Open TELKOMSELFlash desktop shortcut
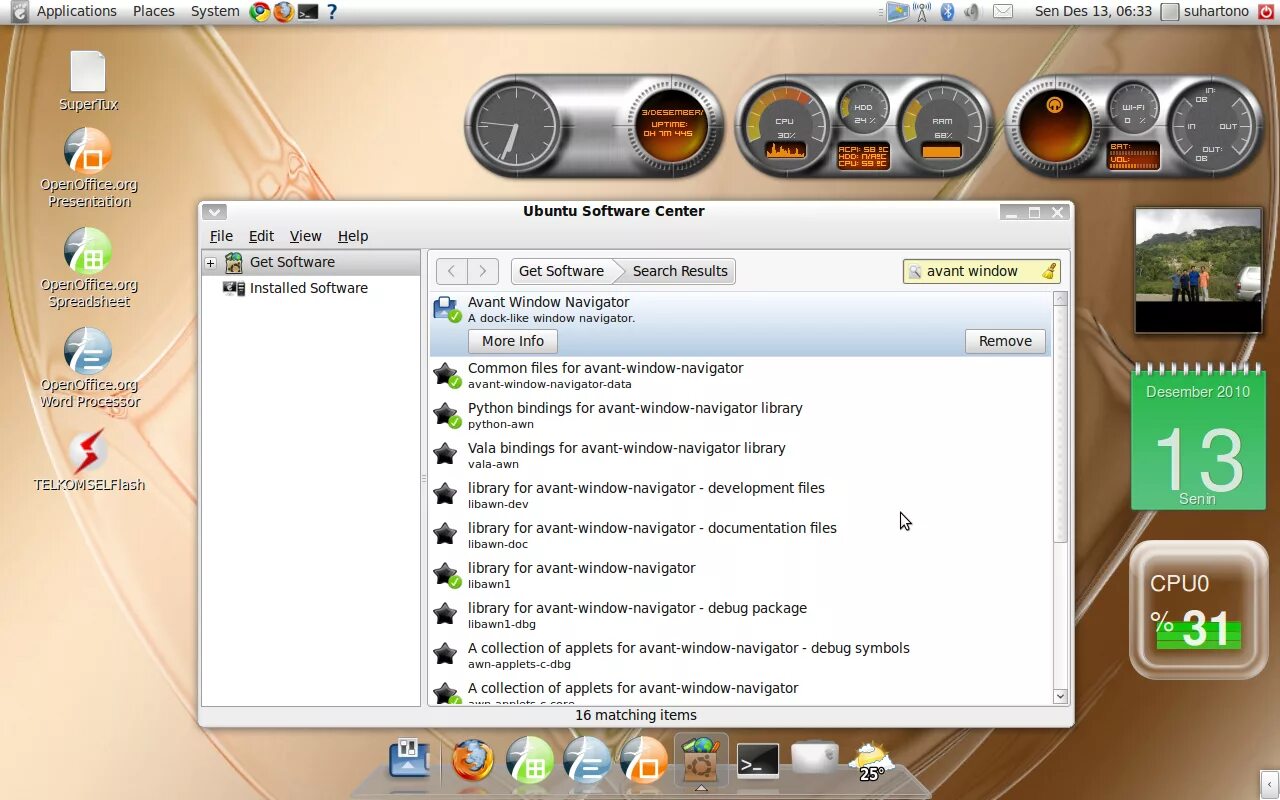1280x800 pixels. 88,452
